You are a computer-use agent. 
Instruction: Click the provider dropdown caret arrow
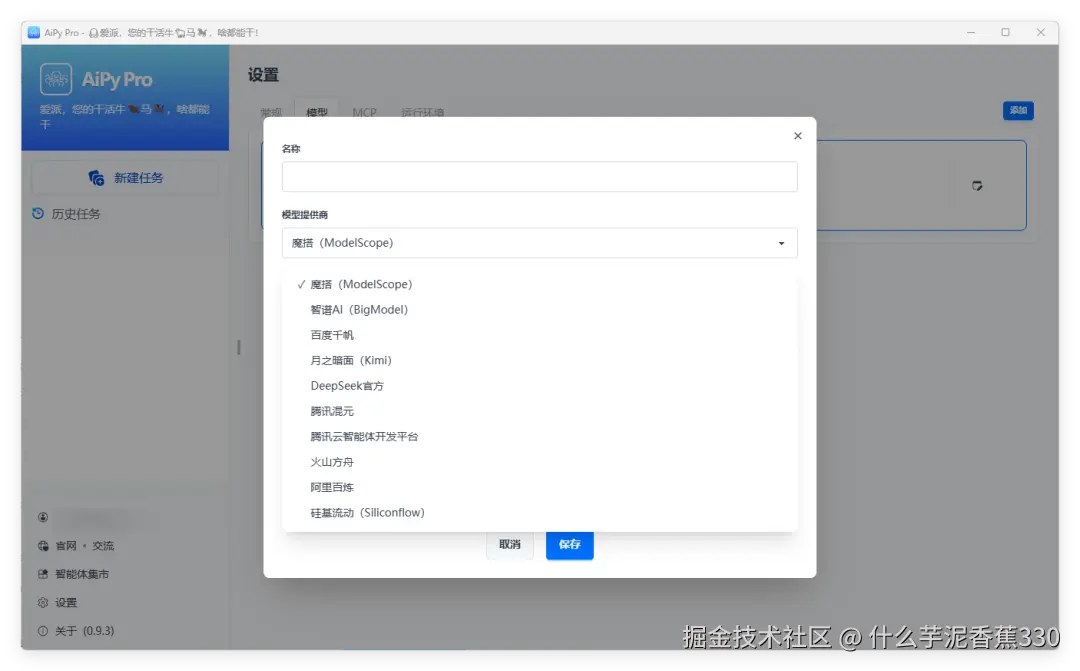click(x=781, y=243)
